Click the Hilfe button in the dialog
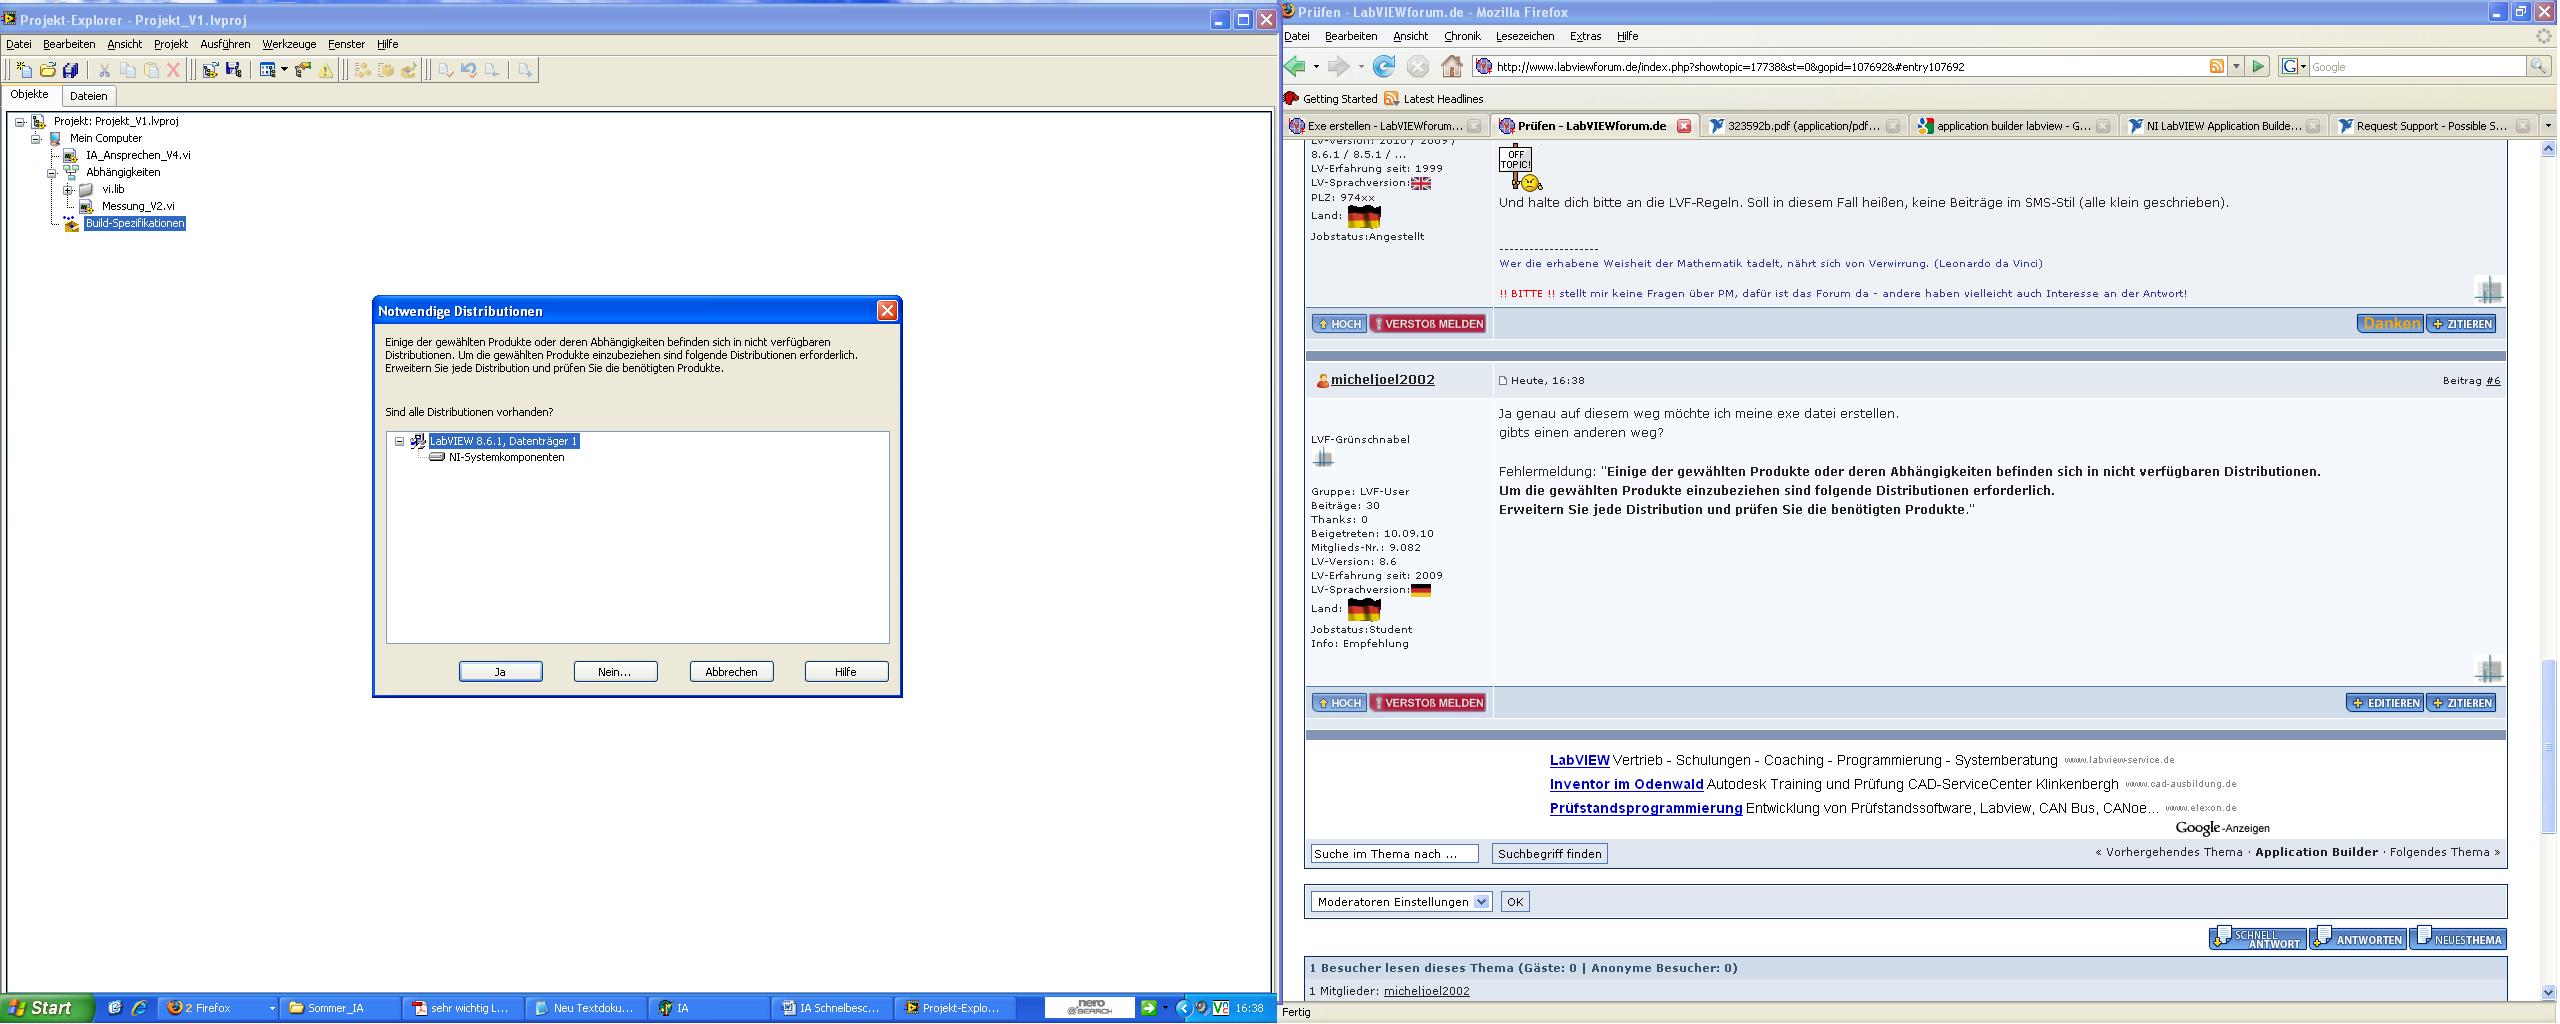The image size is (2560, 1024). (x=846, y=672)
